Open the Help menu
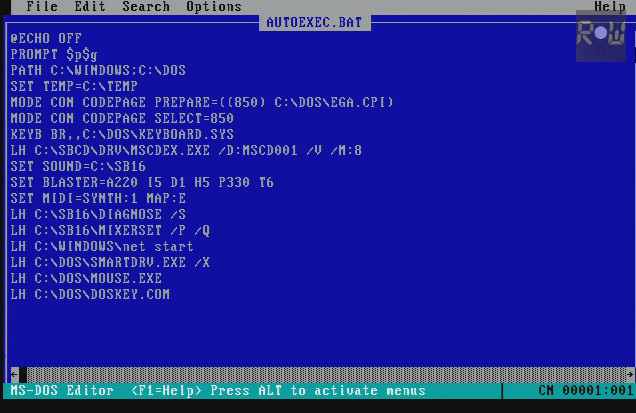 click(610, 6)
